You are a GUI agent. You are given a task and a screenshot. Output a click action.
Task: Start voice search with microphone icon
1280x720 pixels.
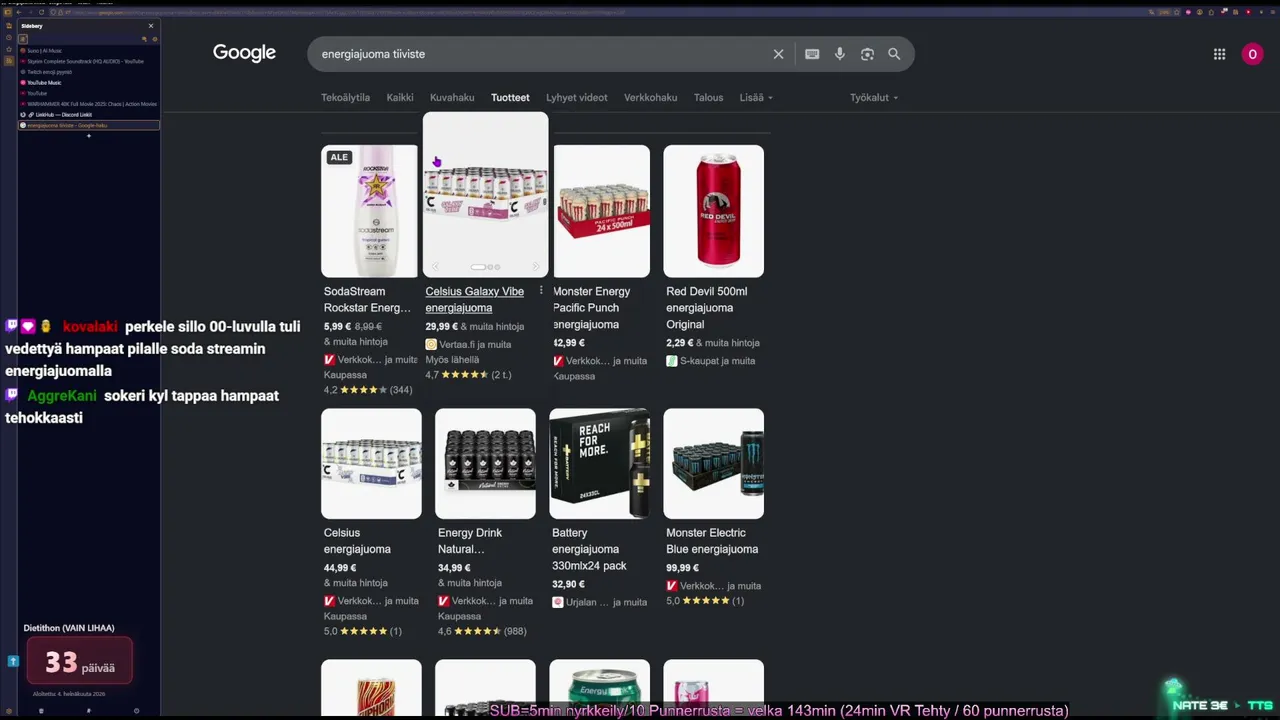pyautogui.click(x=840, y=54)
